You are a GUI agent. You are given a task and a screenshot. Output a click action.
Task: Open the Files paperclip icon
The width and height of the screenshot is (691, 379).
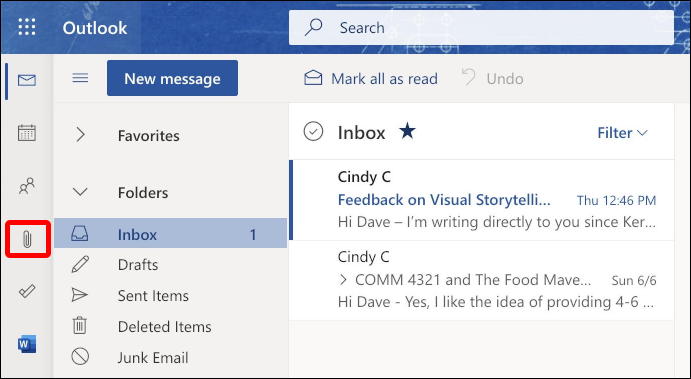click(27, 239)
